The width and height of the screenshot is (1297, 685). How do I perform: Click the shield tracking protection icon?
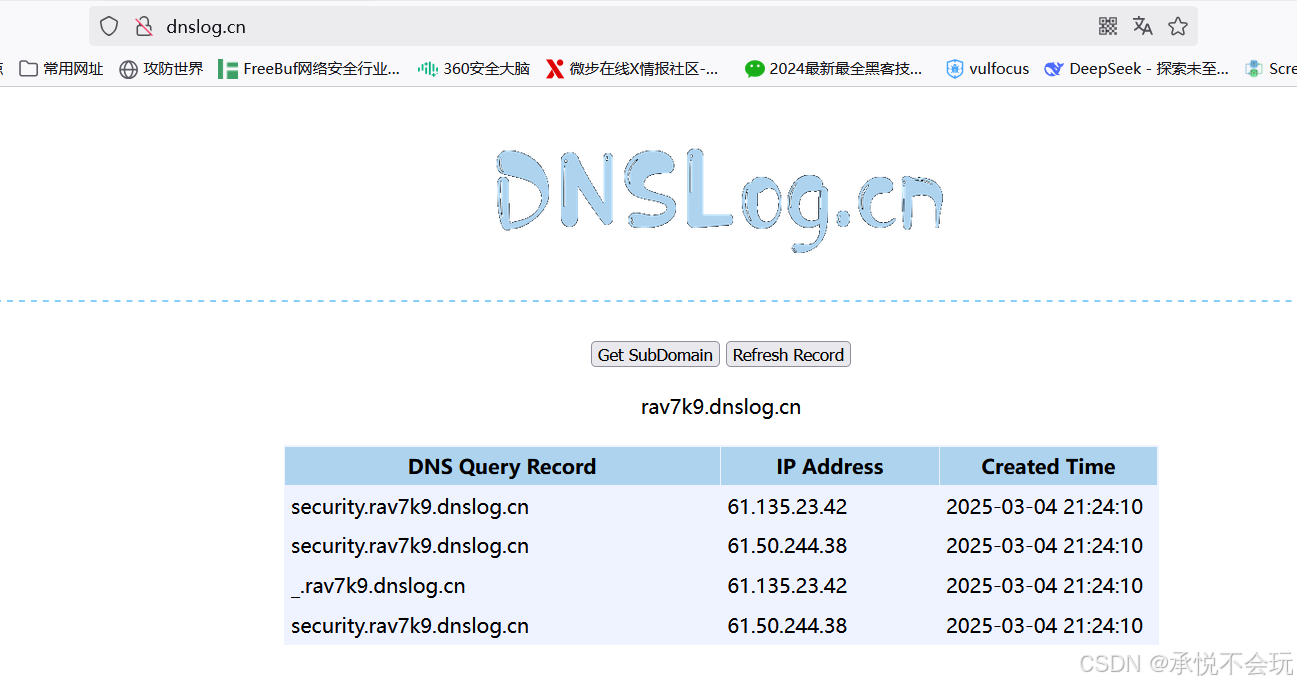click(x=109, y=27)
